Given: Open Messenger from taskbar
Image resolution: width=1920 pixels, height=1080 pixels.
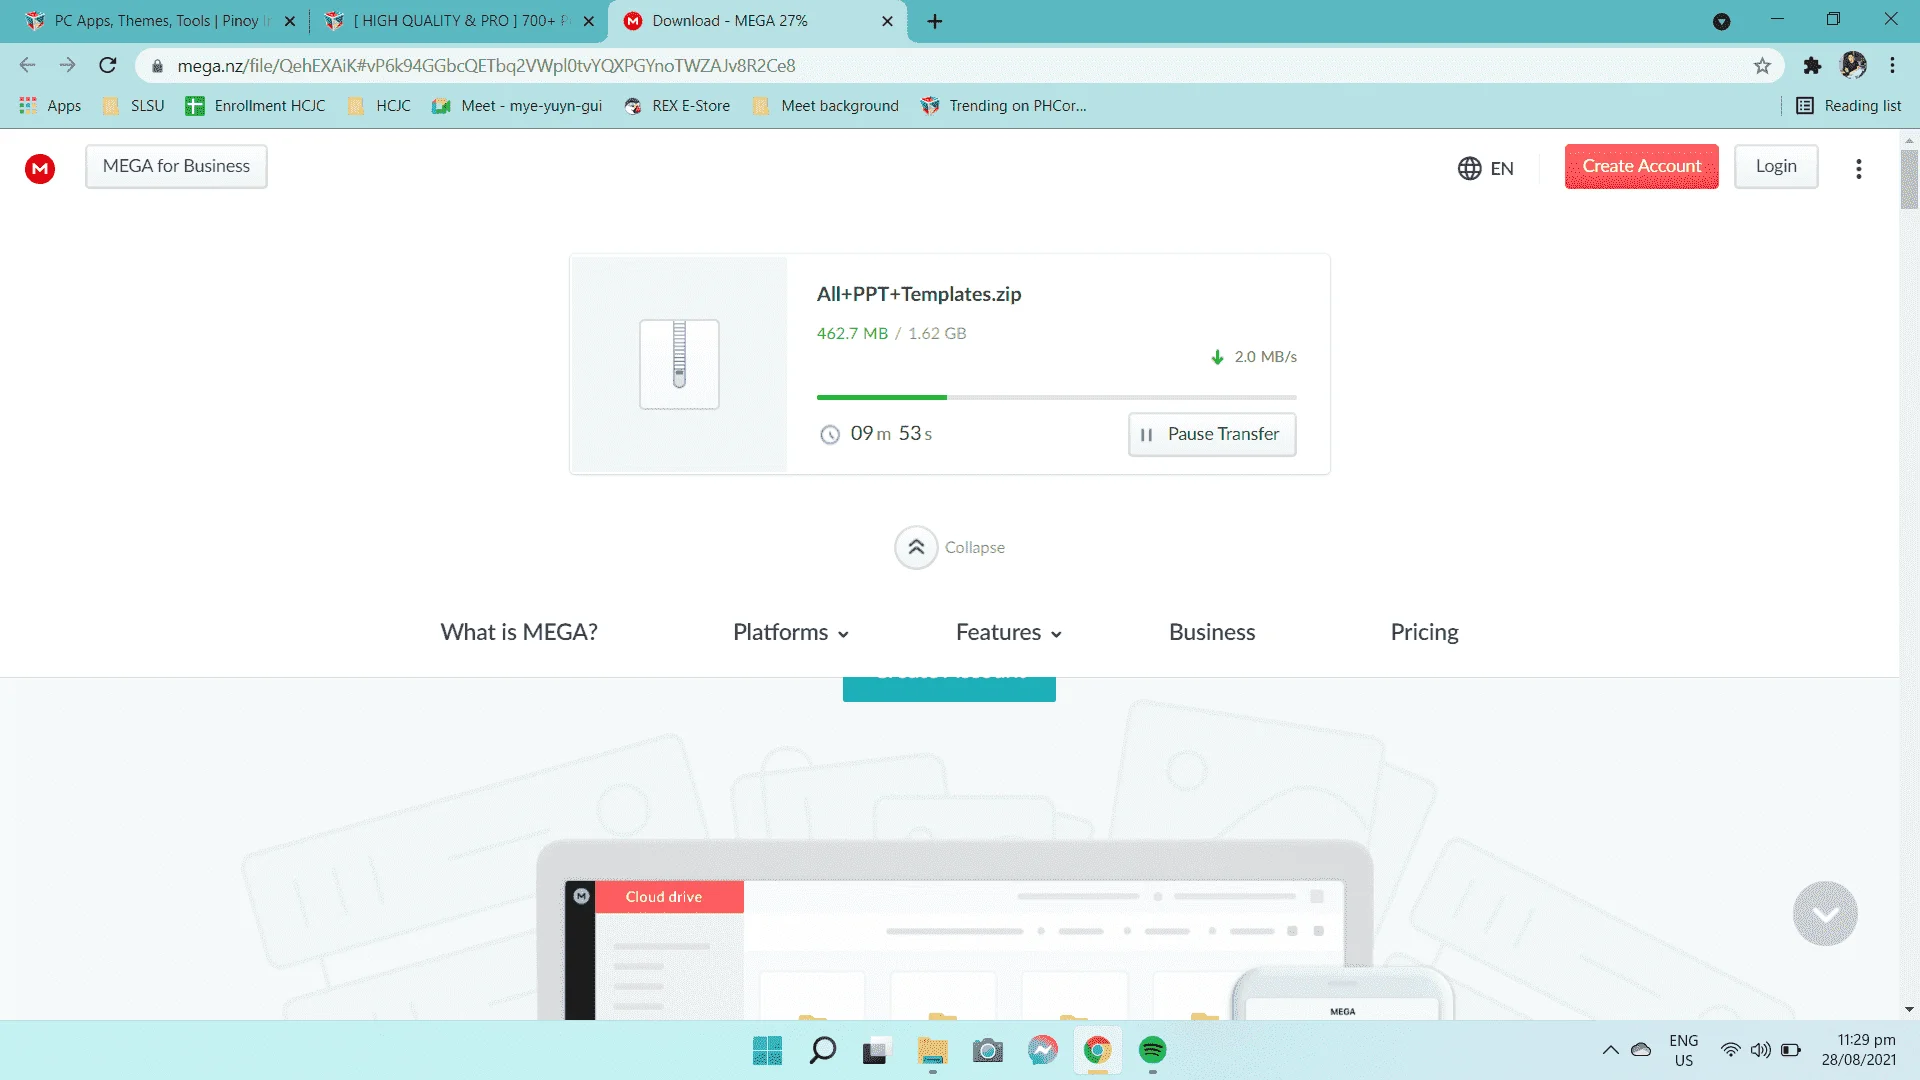Looking at the screenshot, I should [1042, 1050].
